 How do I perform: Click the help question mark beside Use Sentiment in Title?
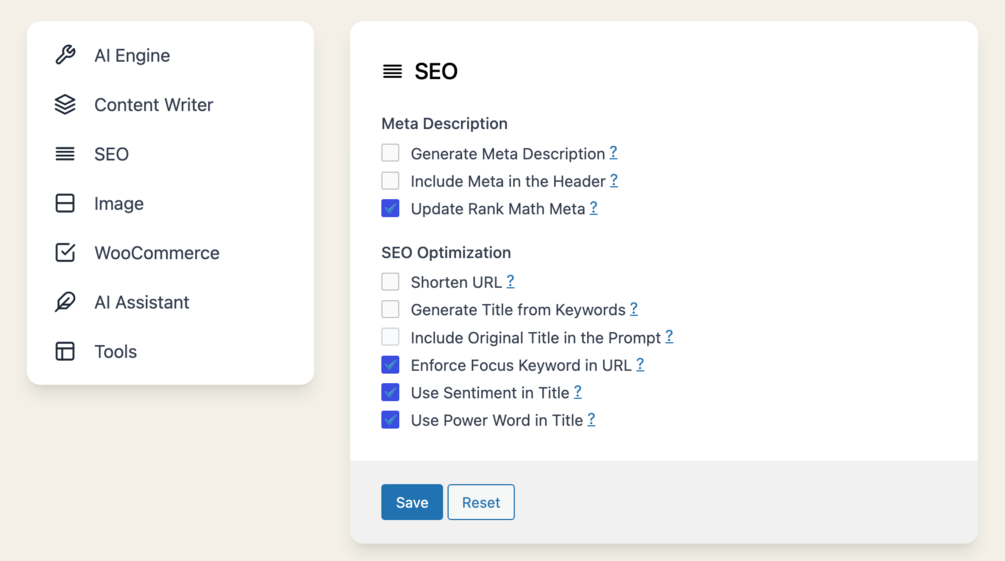click(x=578, y=392)
